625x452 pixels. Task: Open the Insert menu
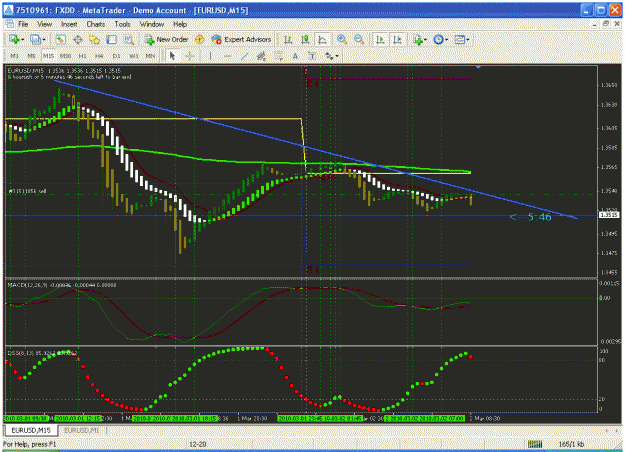[x=69, y=24]
